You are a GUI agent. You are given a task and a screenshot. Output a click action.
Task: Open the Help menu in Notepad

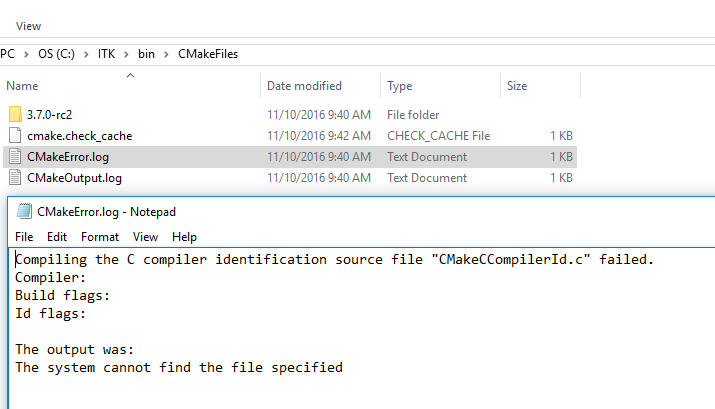pyautogui.click(x=184, y=237)
